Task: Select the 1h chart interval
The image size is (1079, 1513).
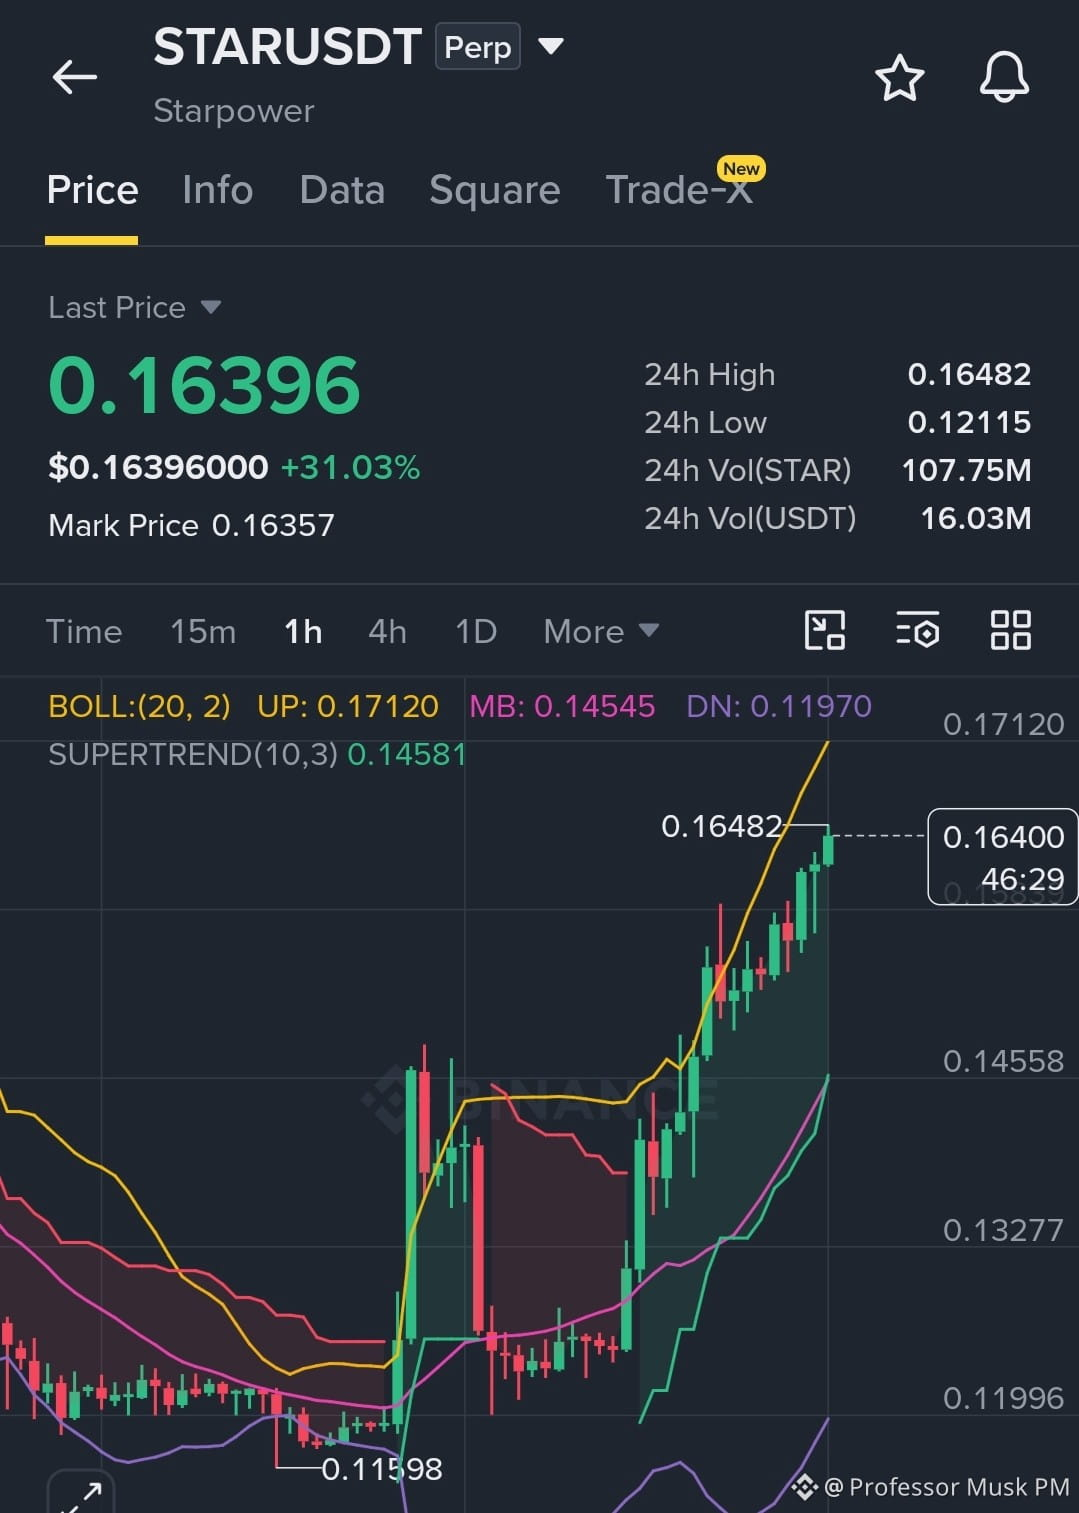Action: (x=303, y=632)
